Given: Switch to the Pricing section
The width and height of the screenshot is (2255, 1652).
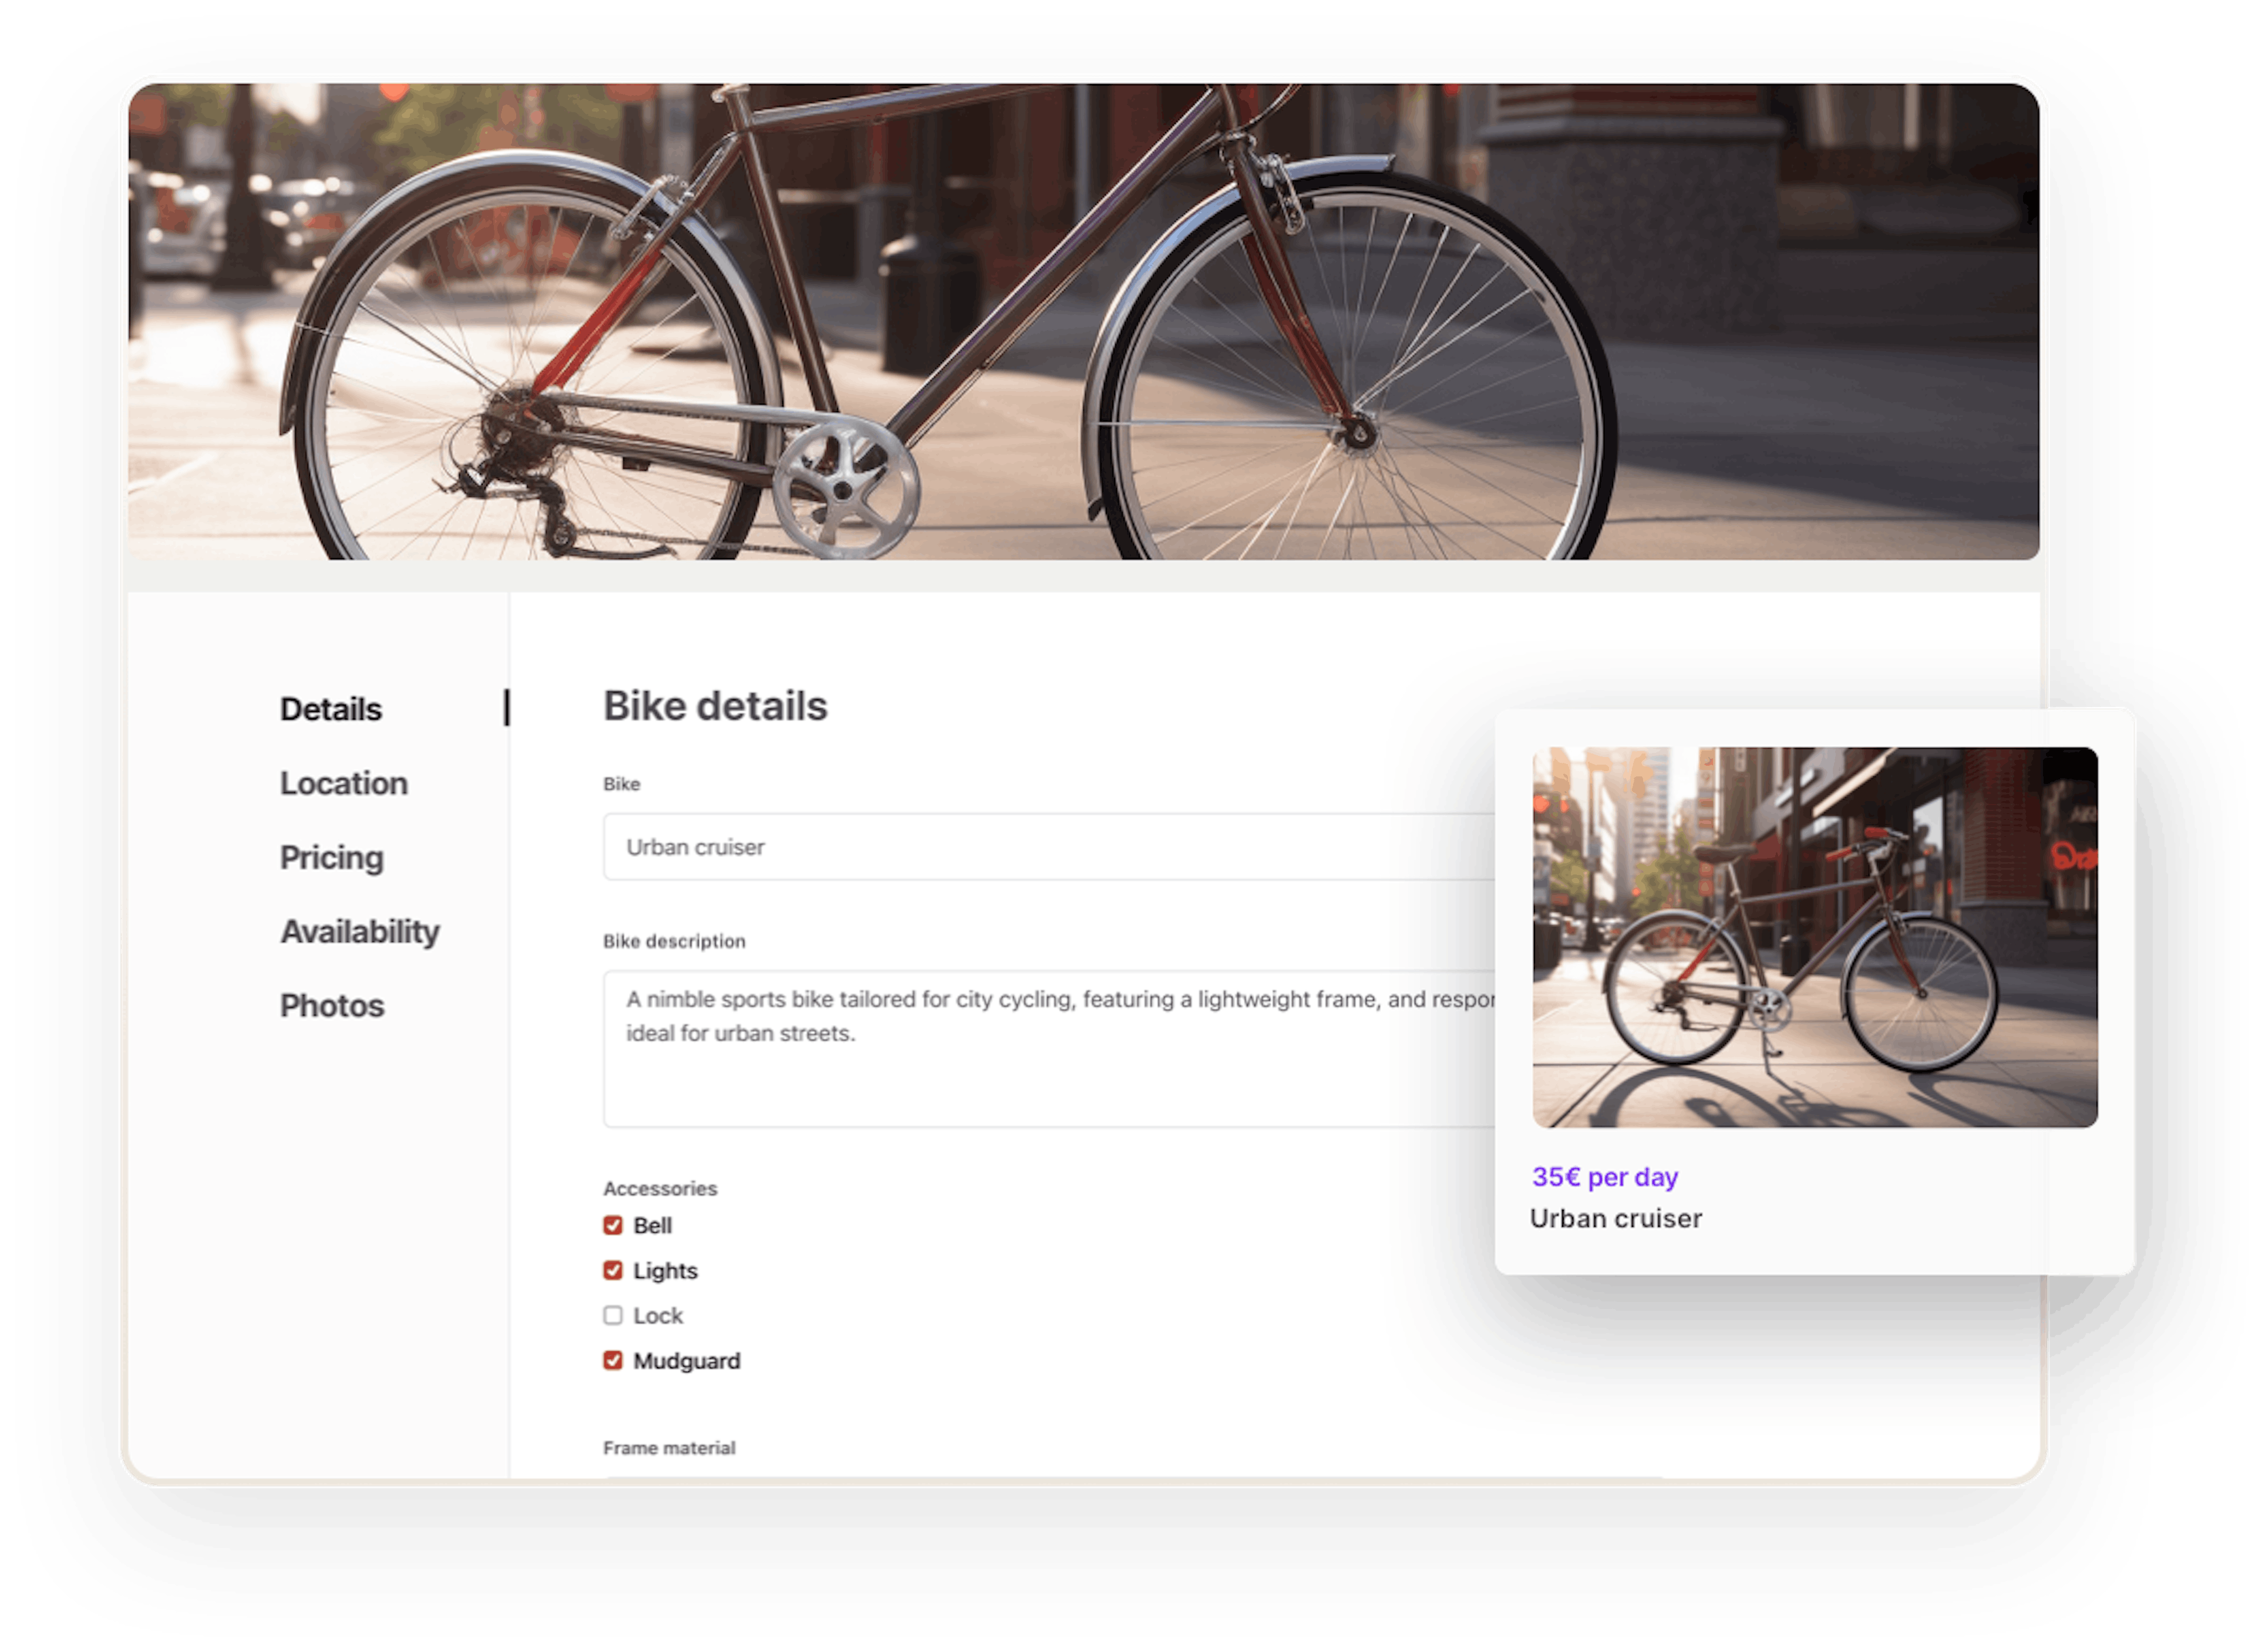Looking at the screenshot, I should coord(331,858).
